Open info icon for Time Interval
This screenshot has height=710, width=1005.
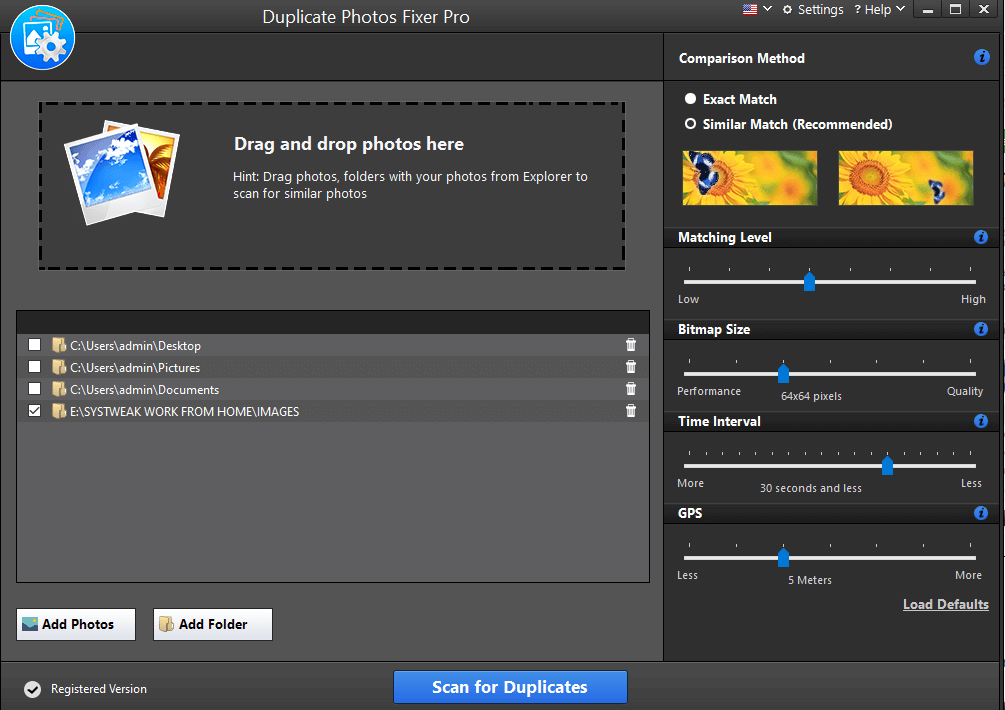point(981,421)
